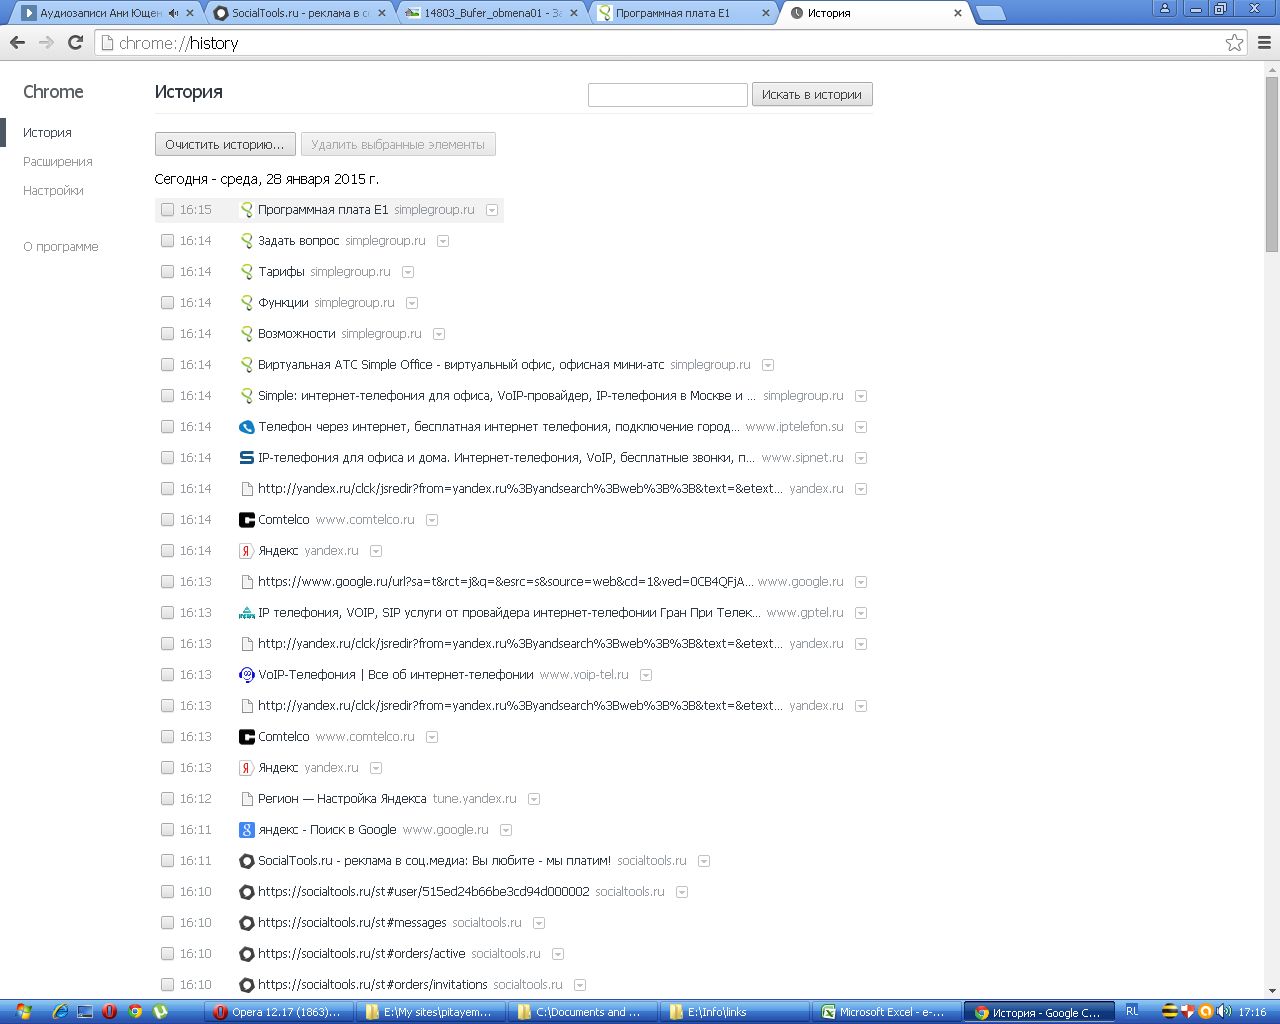Click the sipnet.ru entry favicon
The image size is (1280, 1024).
point(247,458)
